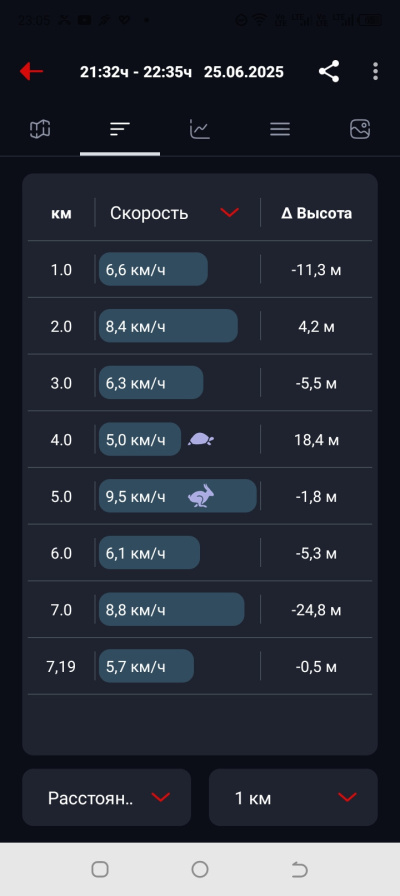400x896 pixels.
Task: Select the list details tab icon
Action: (x=280, y=129)
